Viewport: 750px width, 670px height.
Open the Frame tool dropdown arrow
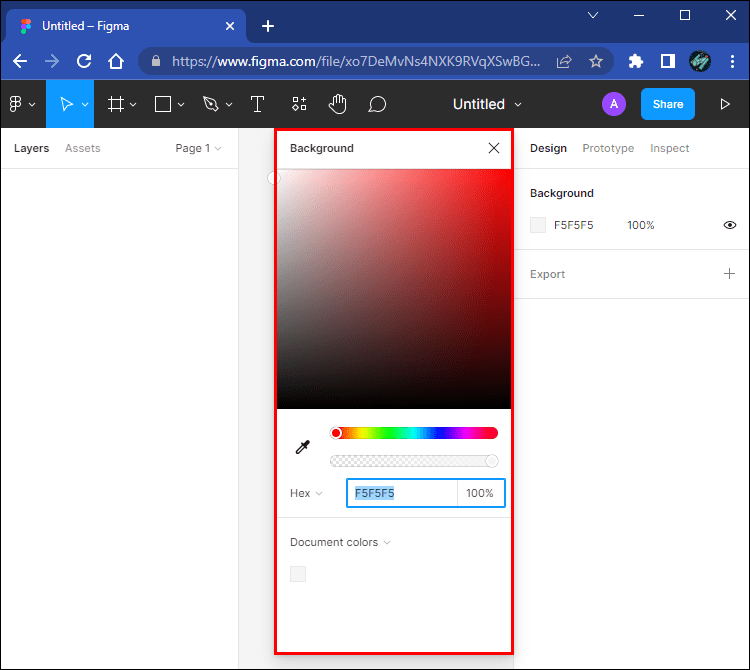[x=134, y=104]
